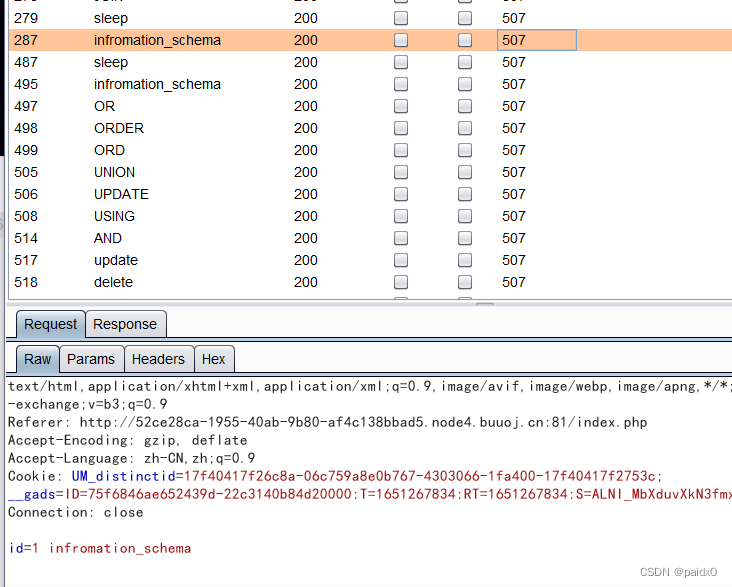Viewport: 732px width, 587px height.
Task: Open the Raw view tab
Action: pyautogui.click(x=37, y=359)
